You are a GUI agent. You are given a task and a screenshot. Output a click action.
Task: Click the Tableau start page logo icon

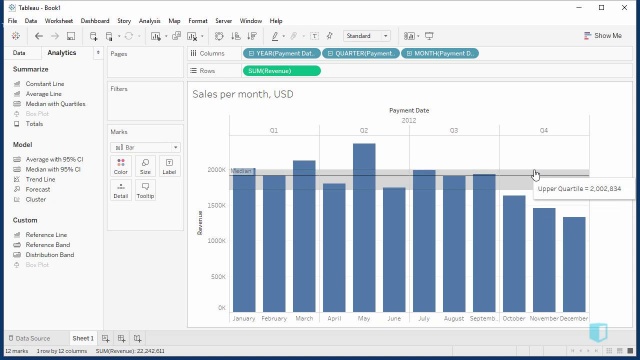pos(16,36)
